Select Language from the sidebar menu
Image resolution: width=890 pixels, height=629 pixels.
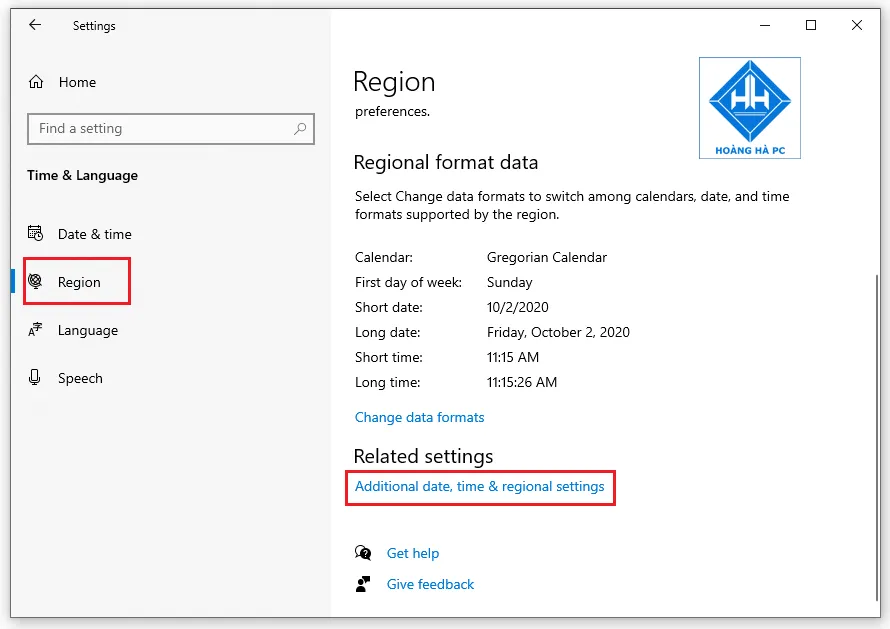(88, 329)
